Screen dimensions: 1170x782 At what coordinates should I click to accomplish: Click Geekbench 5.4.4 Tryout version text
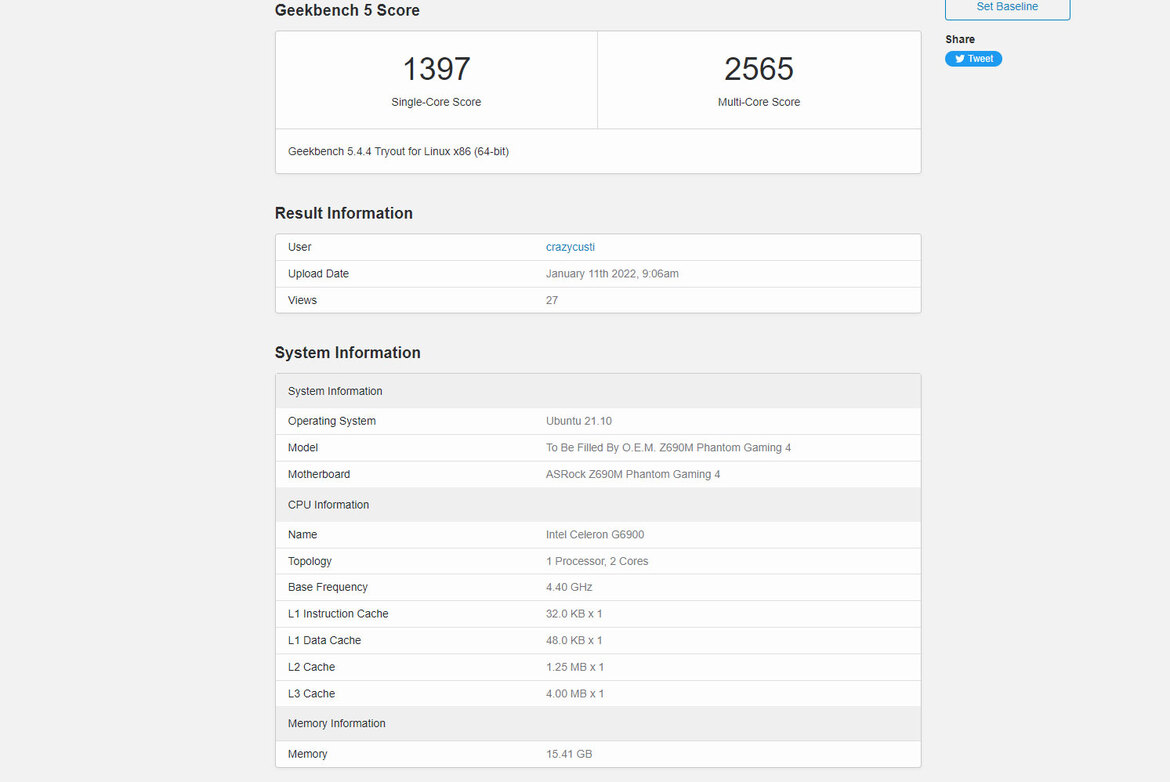coord(398,151)
